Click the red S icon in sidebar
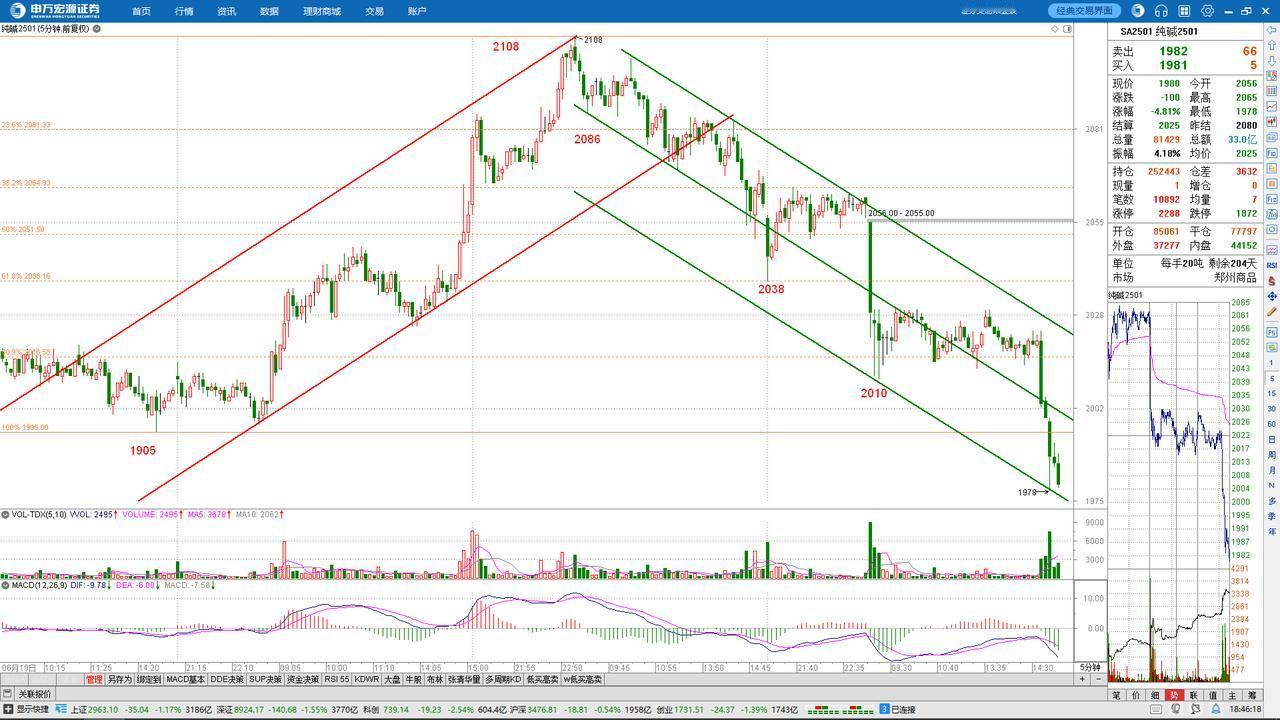The image size is (1280, 720). pyautogui.click(x=1271, y=281)
